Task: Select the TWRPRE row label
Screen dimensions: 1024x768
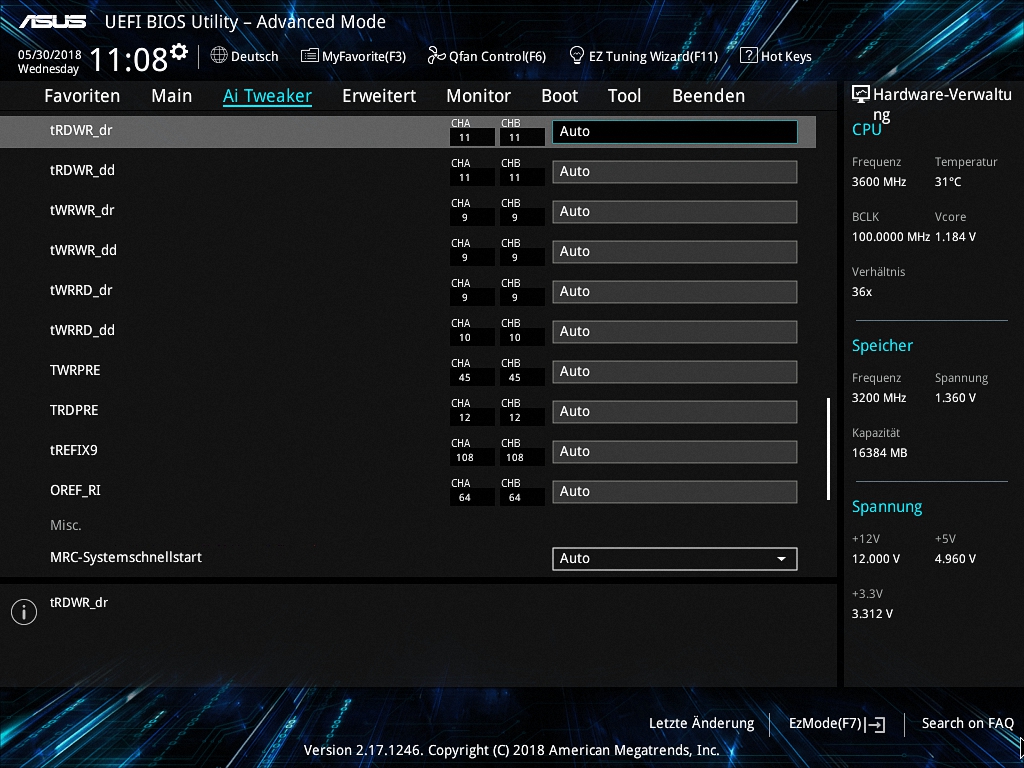Action: 75,370
